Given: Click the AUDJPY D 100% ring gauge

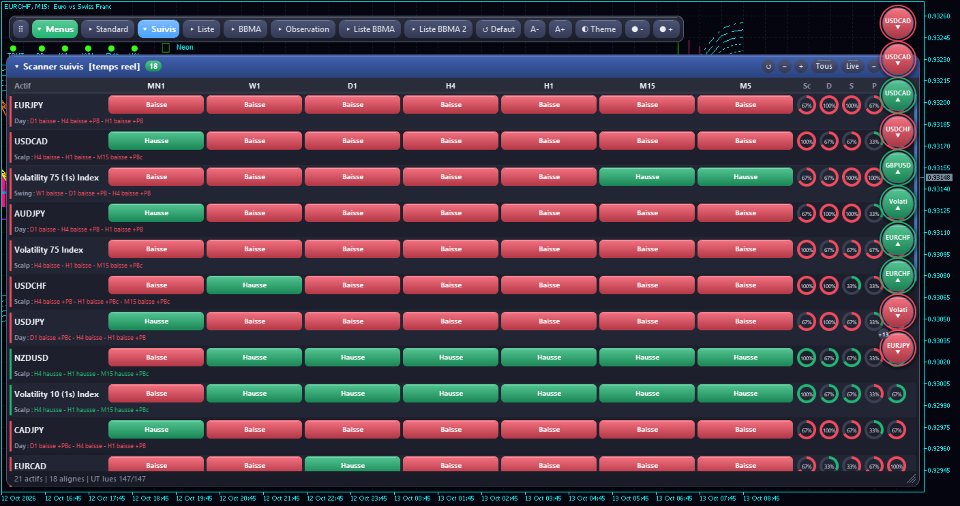Looking at the screenshot, I should (829, 214).
